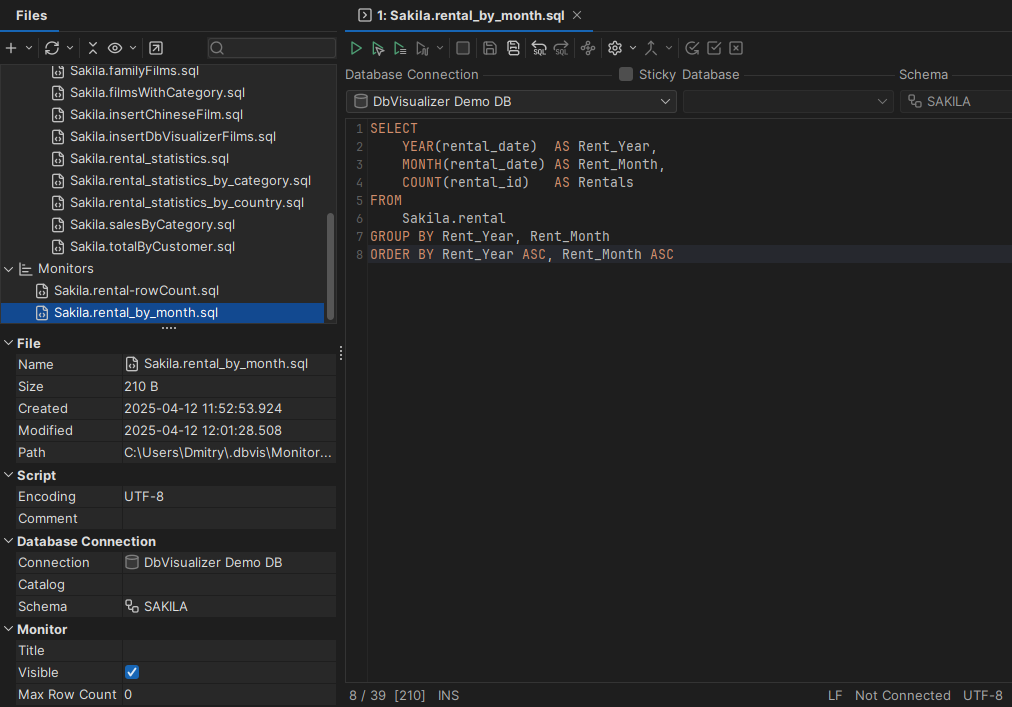The image size is (1012, 707).
Task: Toggle the eye visibility filter in Files panel
Action: (x=116, y=47)
